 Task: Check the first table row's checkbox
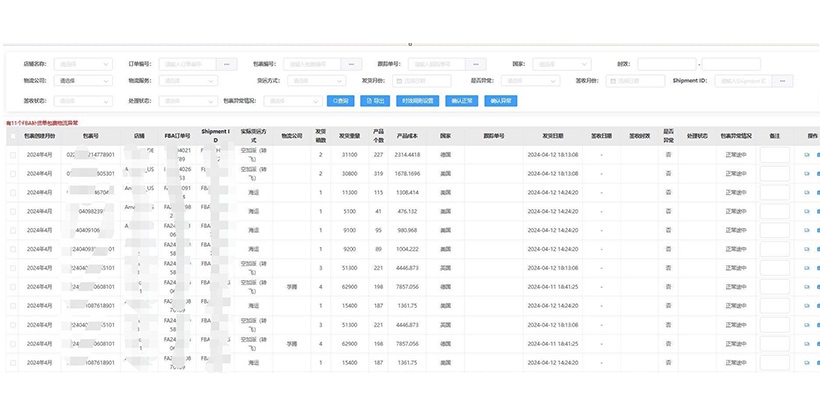13,155
